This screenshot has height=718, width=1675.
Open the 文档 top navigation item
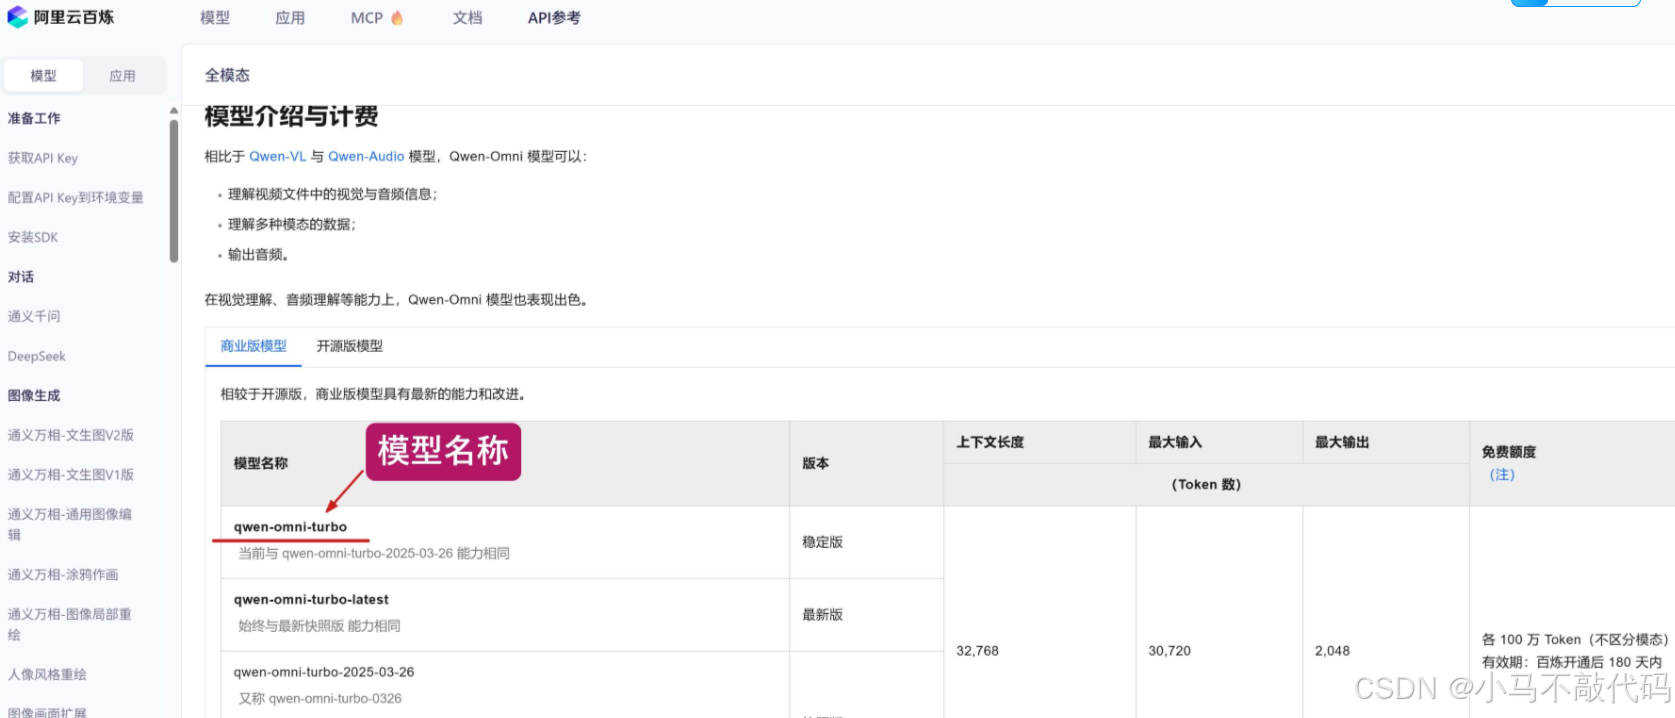pos(467,18)
